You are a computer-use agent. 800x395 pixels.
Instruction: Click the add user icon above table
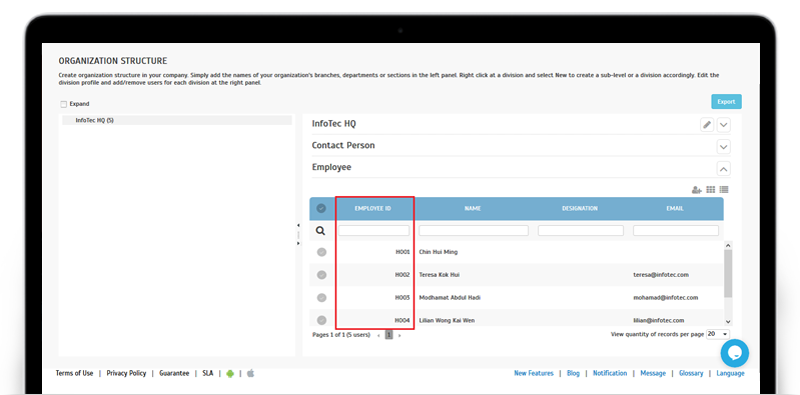pyautogui.click(x=696, y=190)
